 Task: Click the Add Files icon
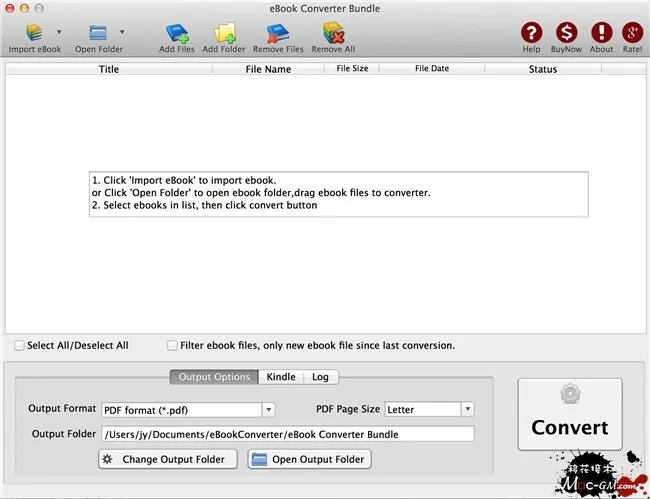tap(177, 33)
